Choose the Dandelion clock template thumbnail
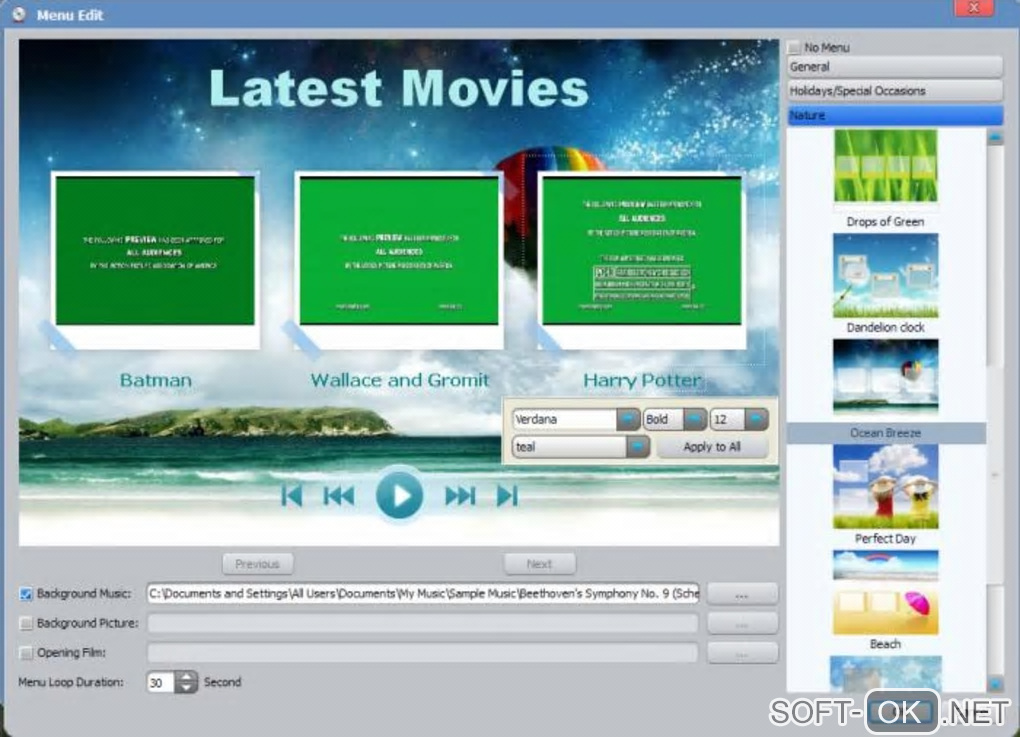 point(885,276)
